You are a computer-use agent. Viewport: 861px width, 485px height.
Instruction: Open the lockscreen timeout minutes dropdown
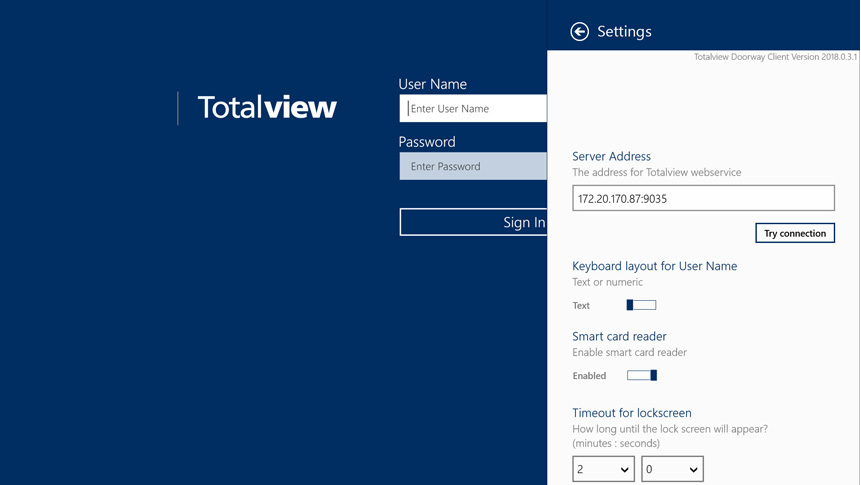click(603, 469)
